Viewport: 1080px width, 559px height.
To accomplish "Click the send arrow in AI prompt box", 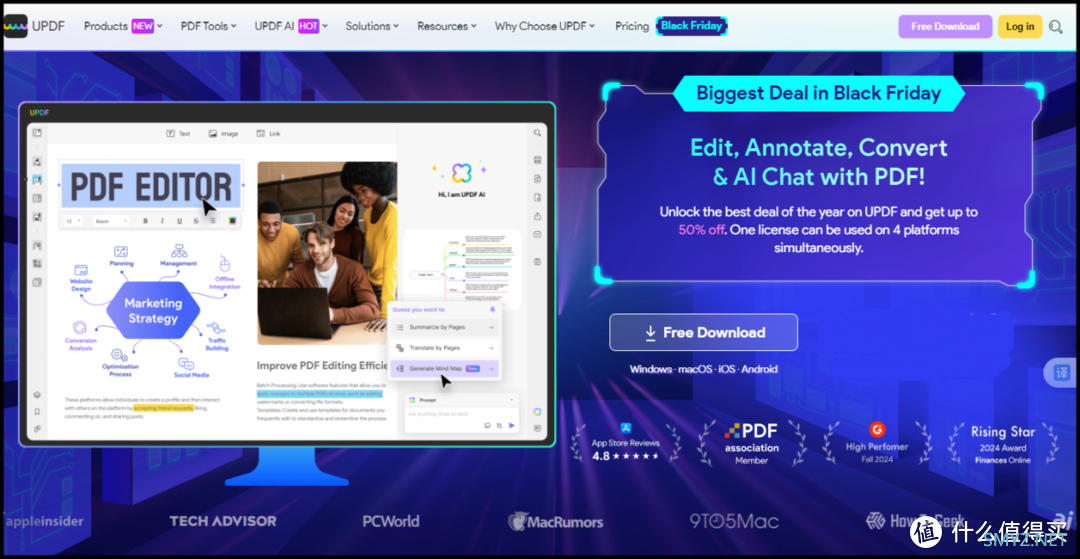I will click(512, 426).
